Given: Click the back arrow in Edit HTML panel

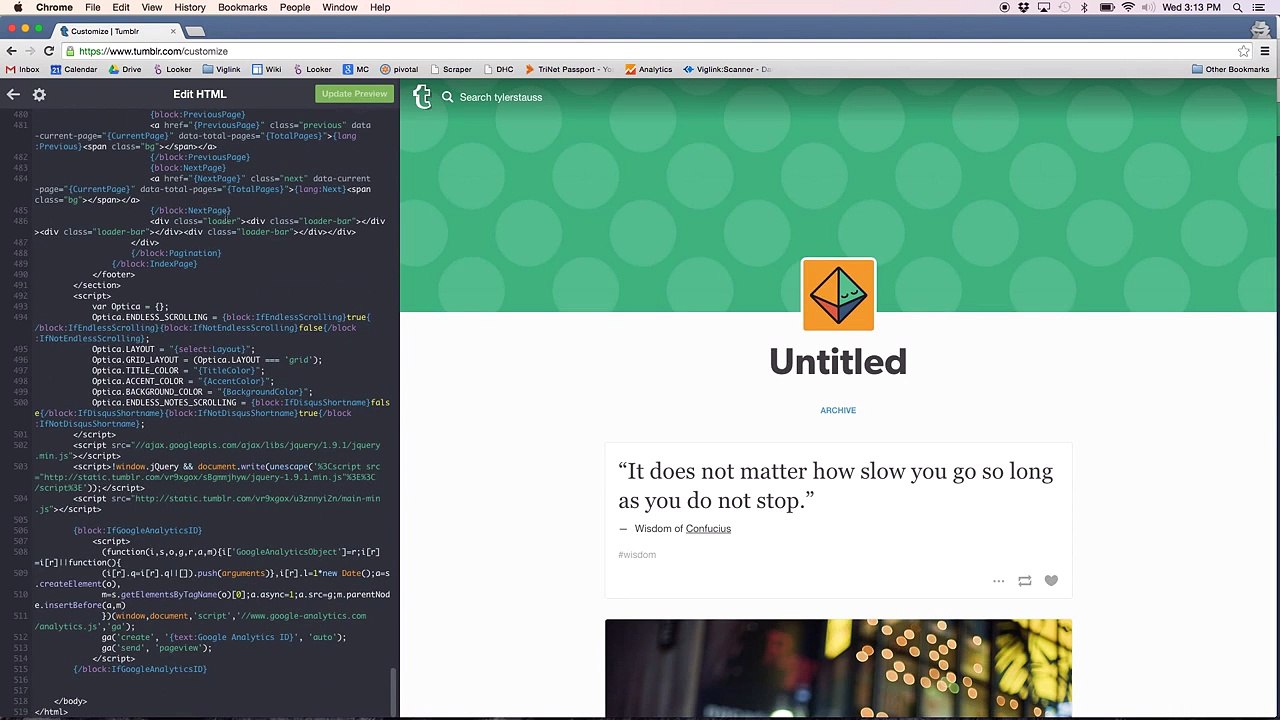Looking at the screenshot, I should pyautogui.click(x=13, y=94).
